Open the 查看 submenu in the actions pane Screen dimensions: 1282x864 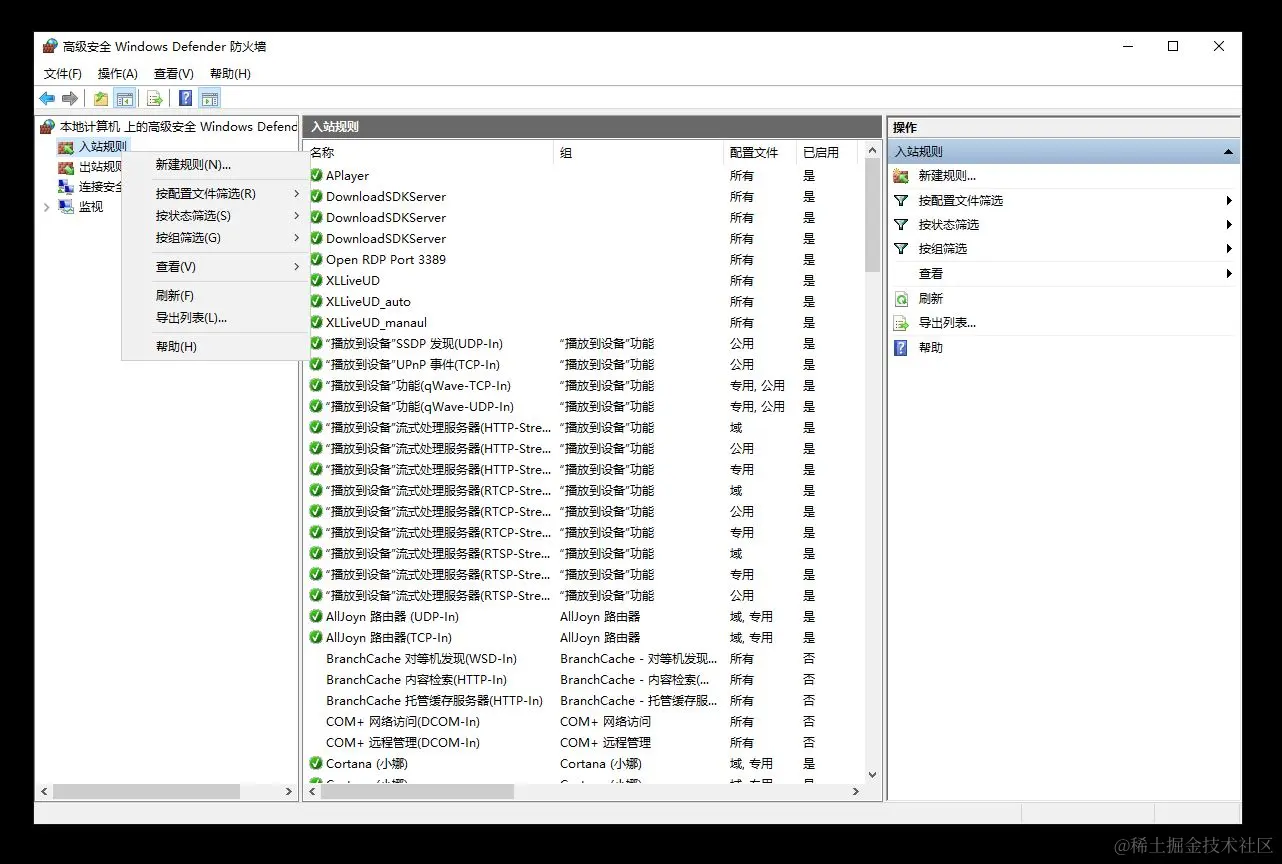1229,273
